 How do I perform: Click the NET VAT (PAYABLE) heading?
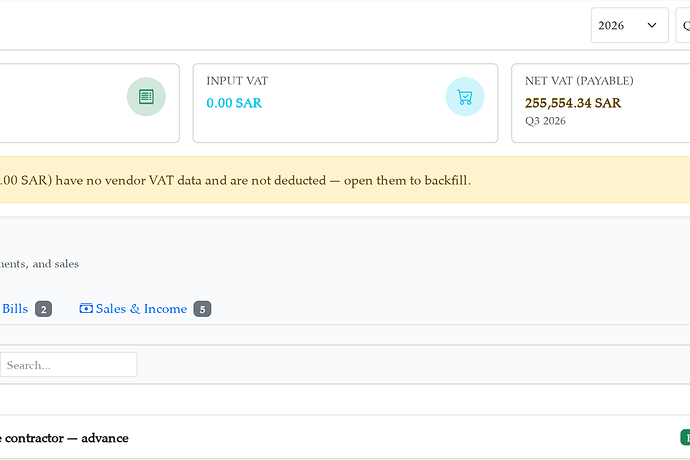tap(579, 81)
